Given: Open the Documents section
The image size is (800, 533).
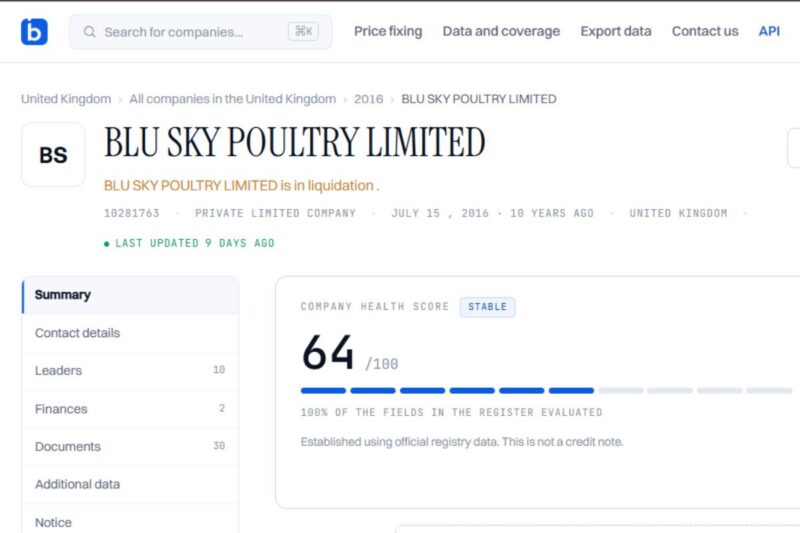Looking at the screenshot, I should click(130, 447).
